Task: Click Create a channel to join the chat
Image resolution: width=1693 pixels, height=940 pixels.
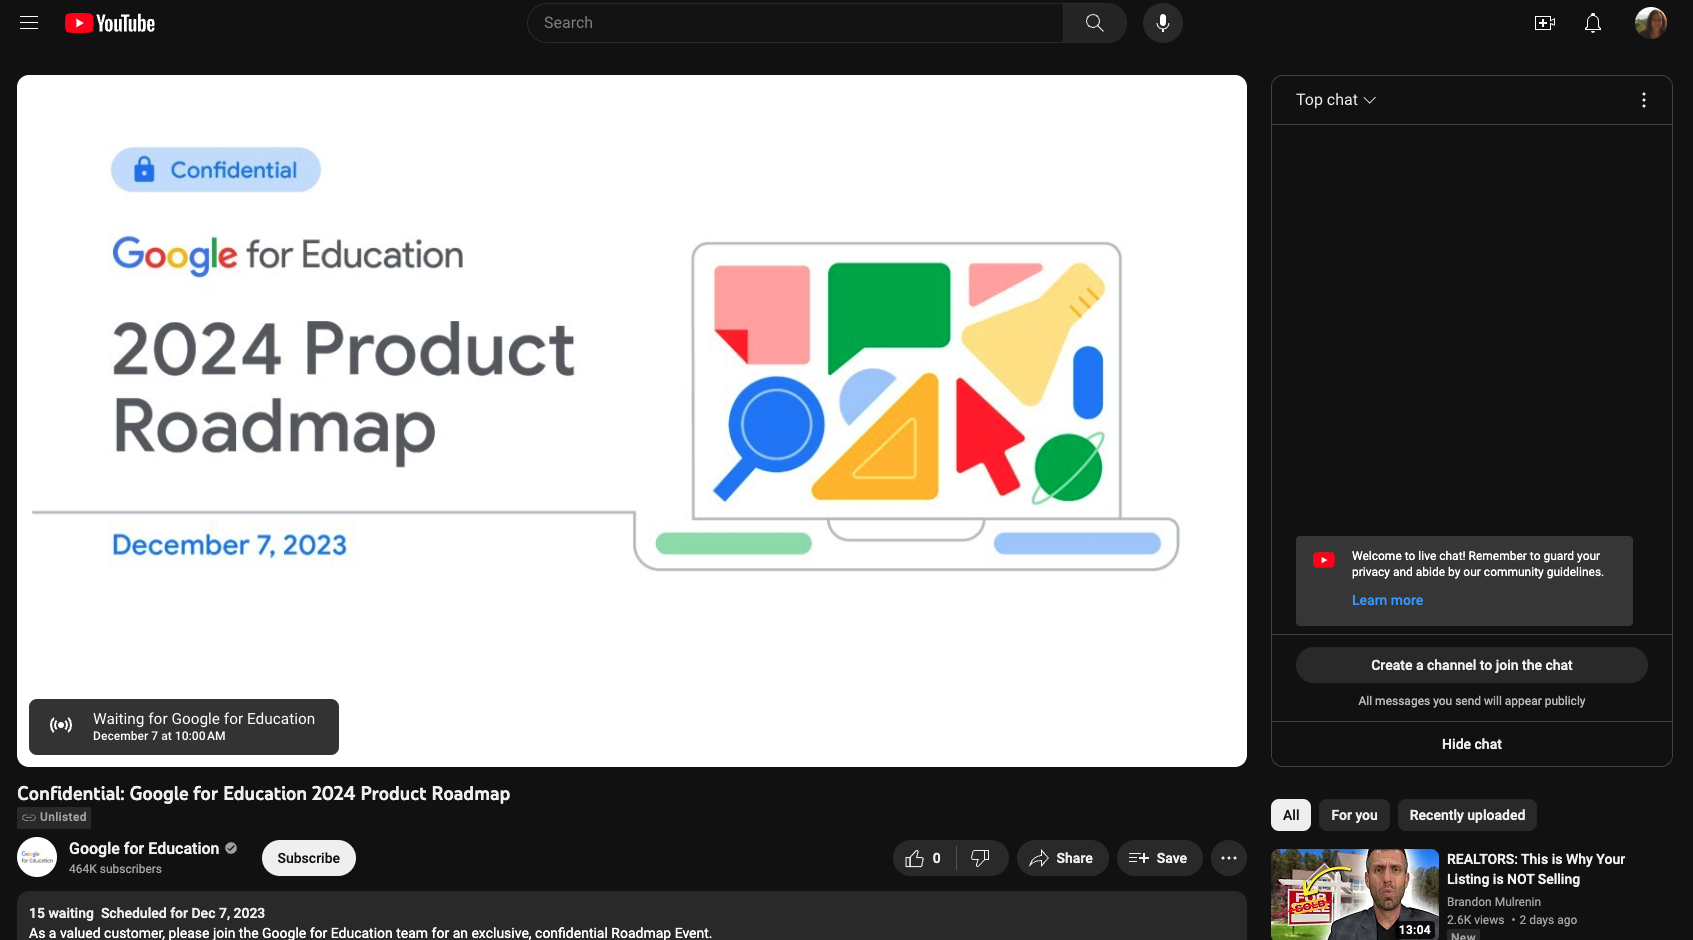Action: (x=1472, y=665)
